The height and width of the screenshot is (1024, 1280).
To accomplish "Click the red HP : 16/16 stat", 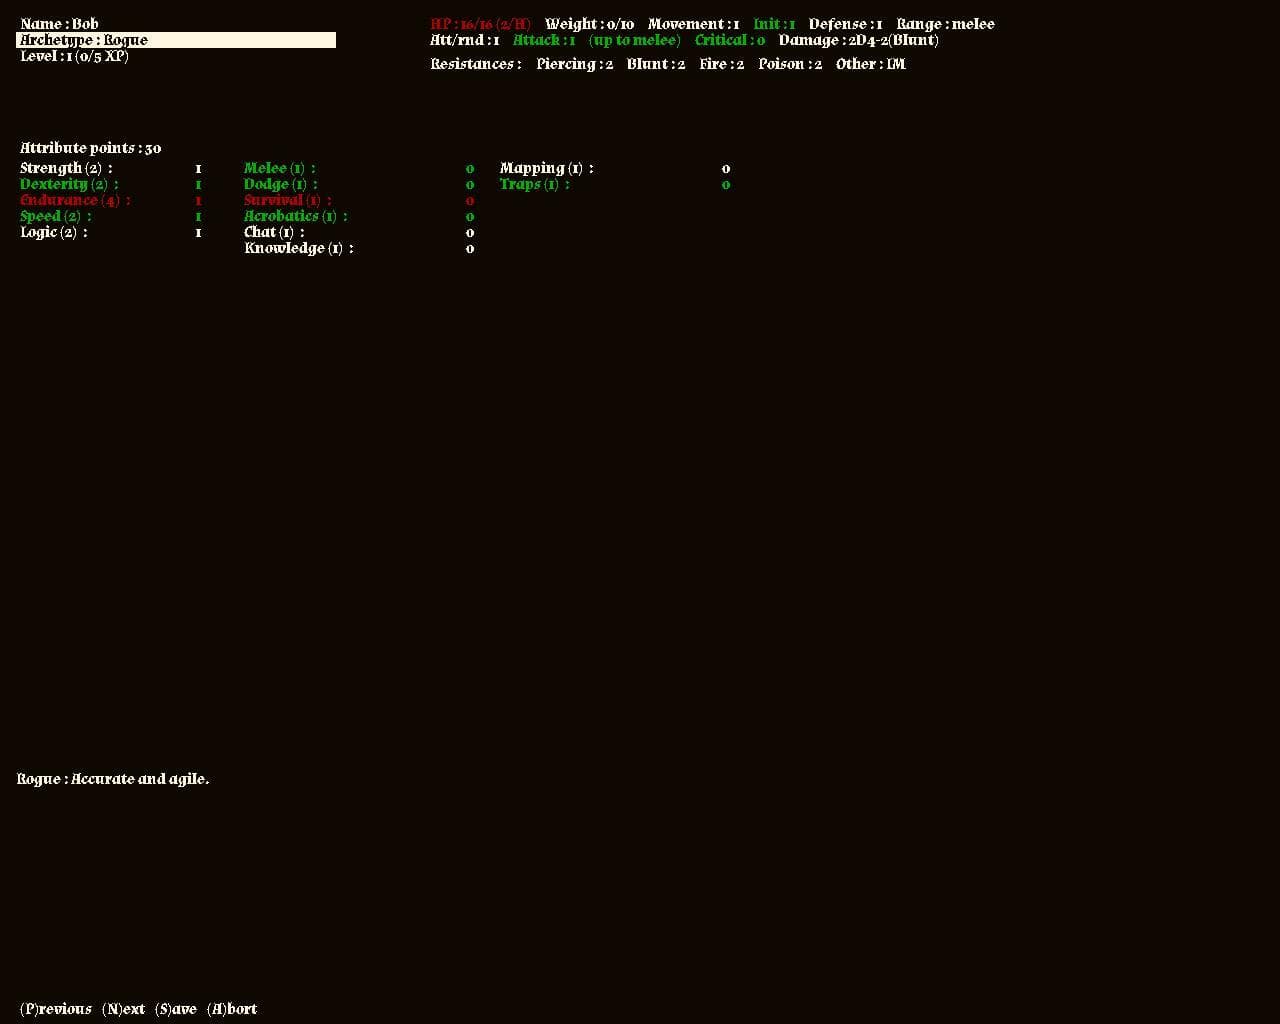I will [x=481, y=24].
